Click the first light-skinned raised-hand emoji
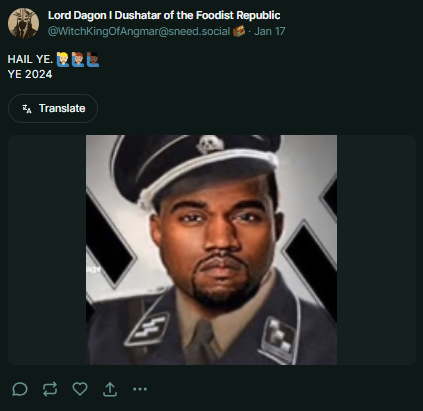This screenshot has width=423, height=411. (63, 59)
